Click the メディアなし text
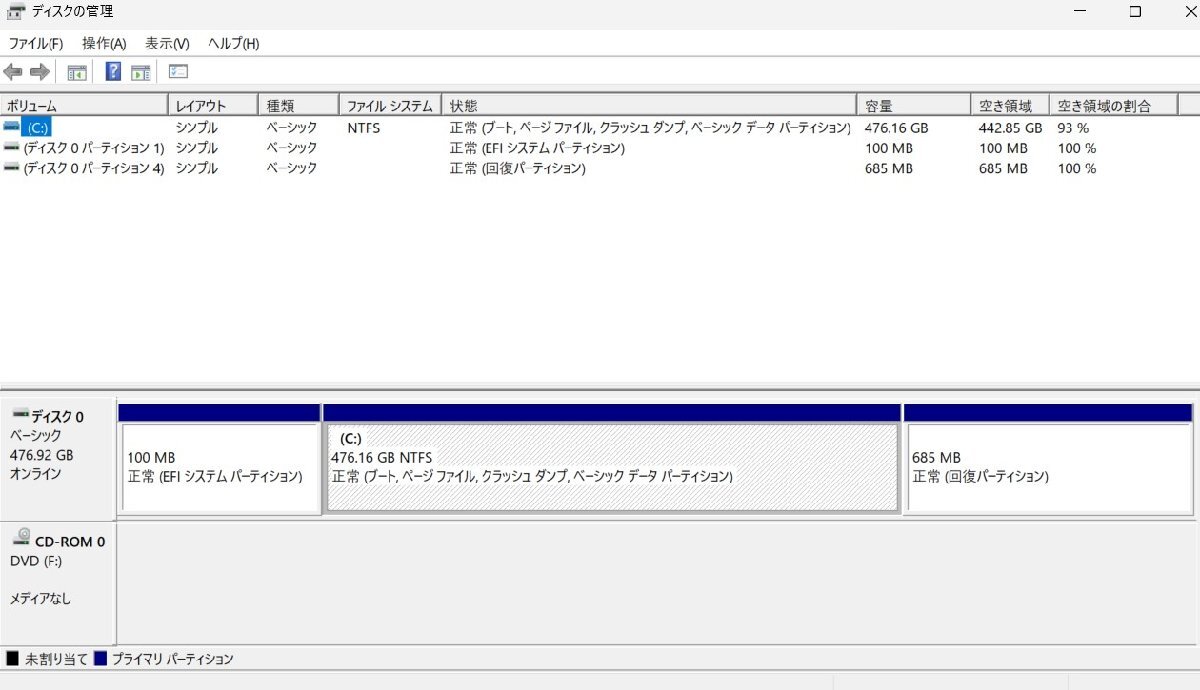The image size is (1200, 690). (x=40, y=599)
